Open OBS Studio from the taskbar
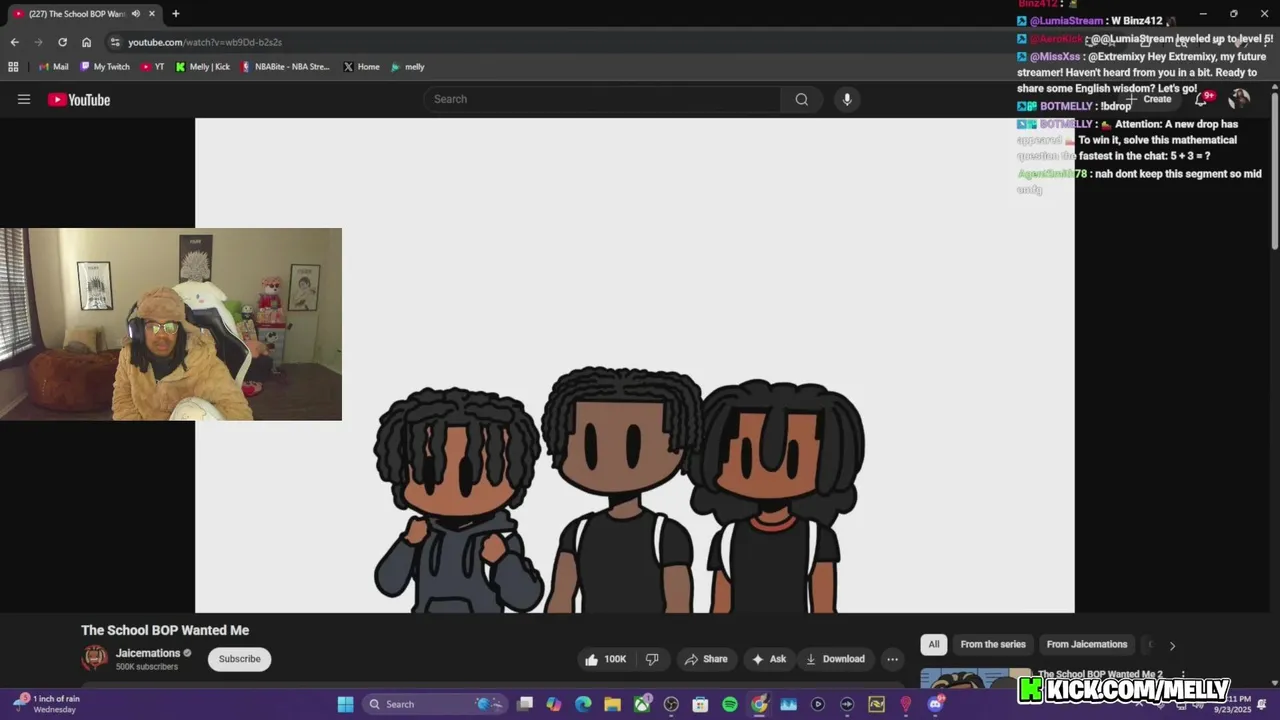1280x720 pixels. [671, 704]
